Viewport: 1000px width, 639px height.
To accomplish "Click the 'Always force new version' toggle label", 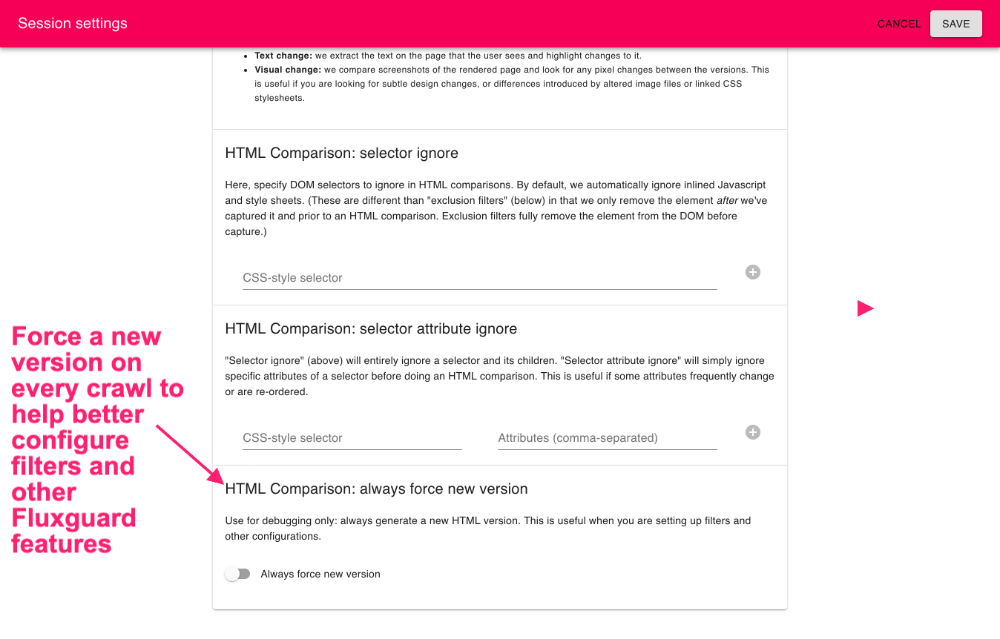I will click(320, 574).
